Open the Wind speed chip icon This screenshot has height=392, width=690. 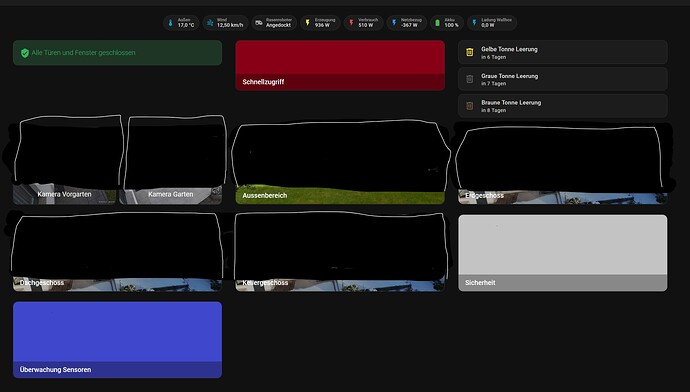pyautogui.click(x=210, y=22)
